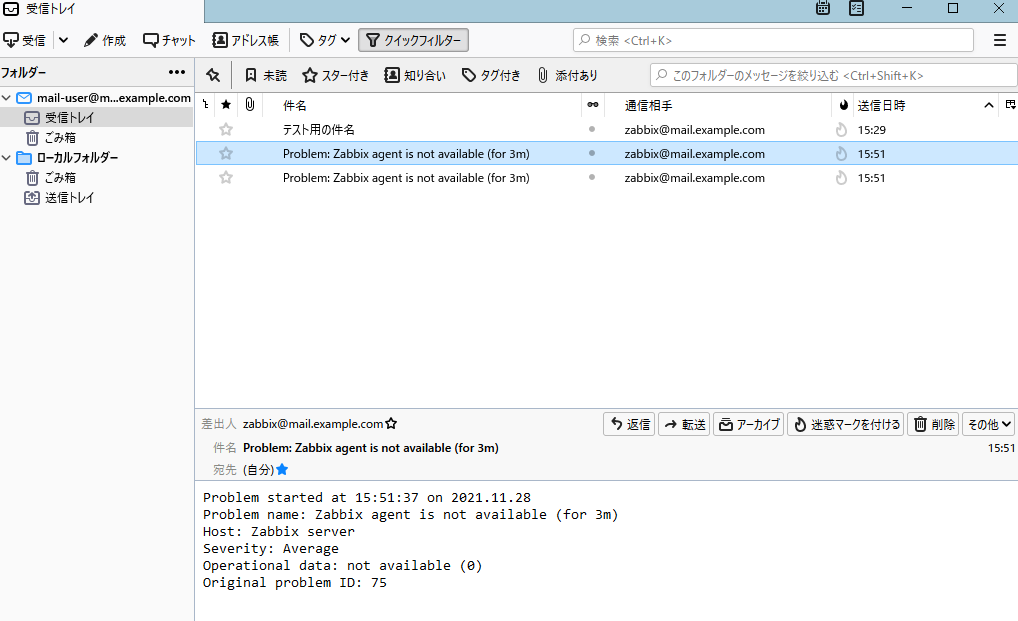Image resolution: width=1018 pixels, height=621 pixels.
Task: Open the column picker icon in message list
Action: pos(1010,104)
